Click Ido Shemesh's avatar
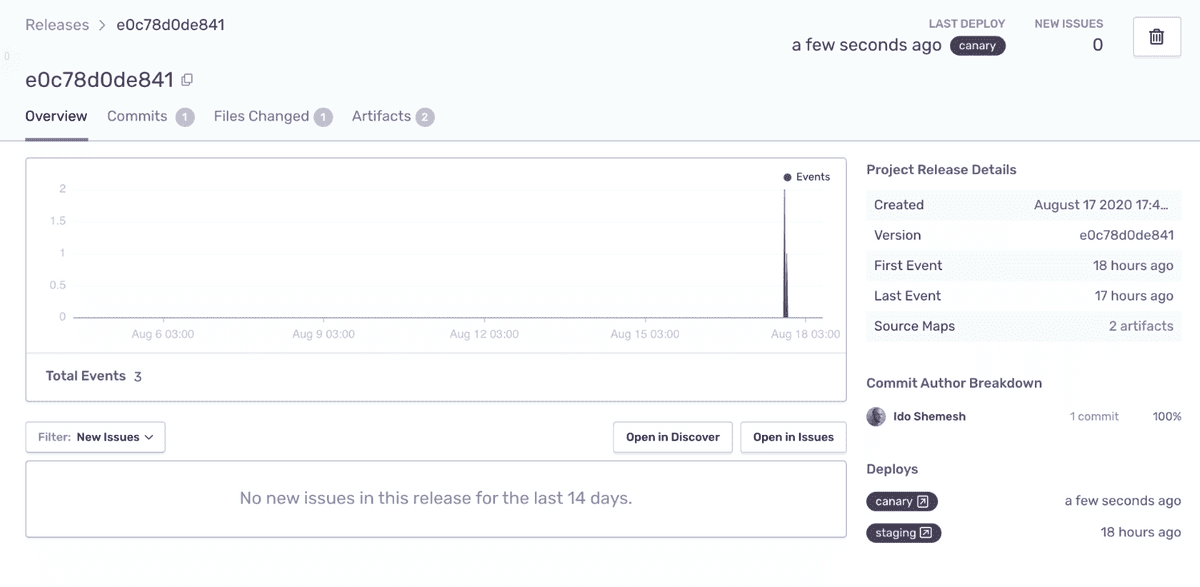1200x587 pixels. point(876,416)
